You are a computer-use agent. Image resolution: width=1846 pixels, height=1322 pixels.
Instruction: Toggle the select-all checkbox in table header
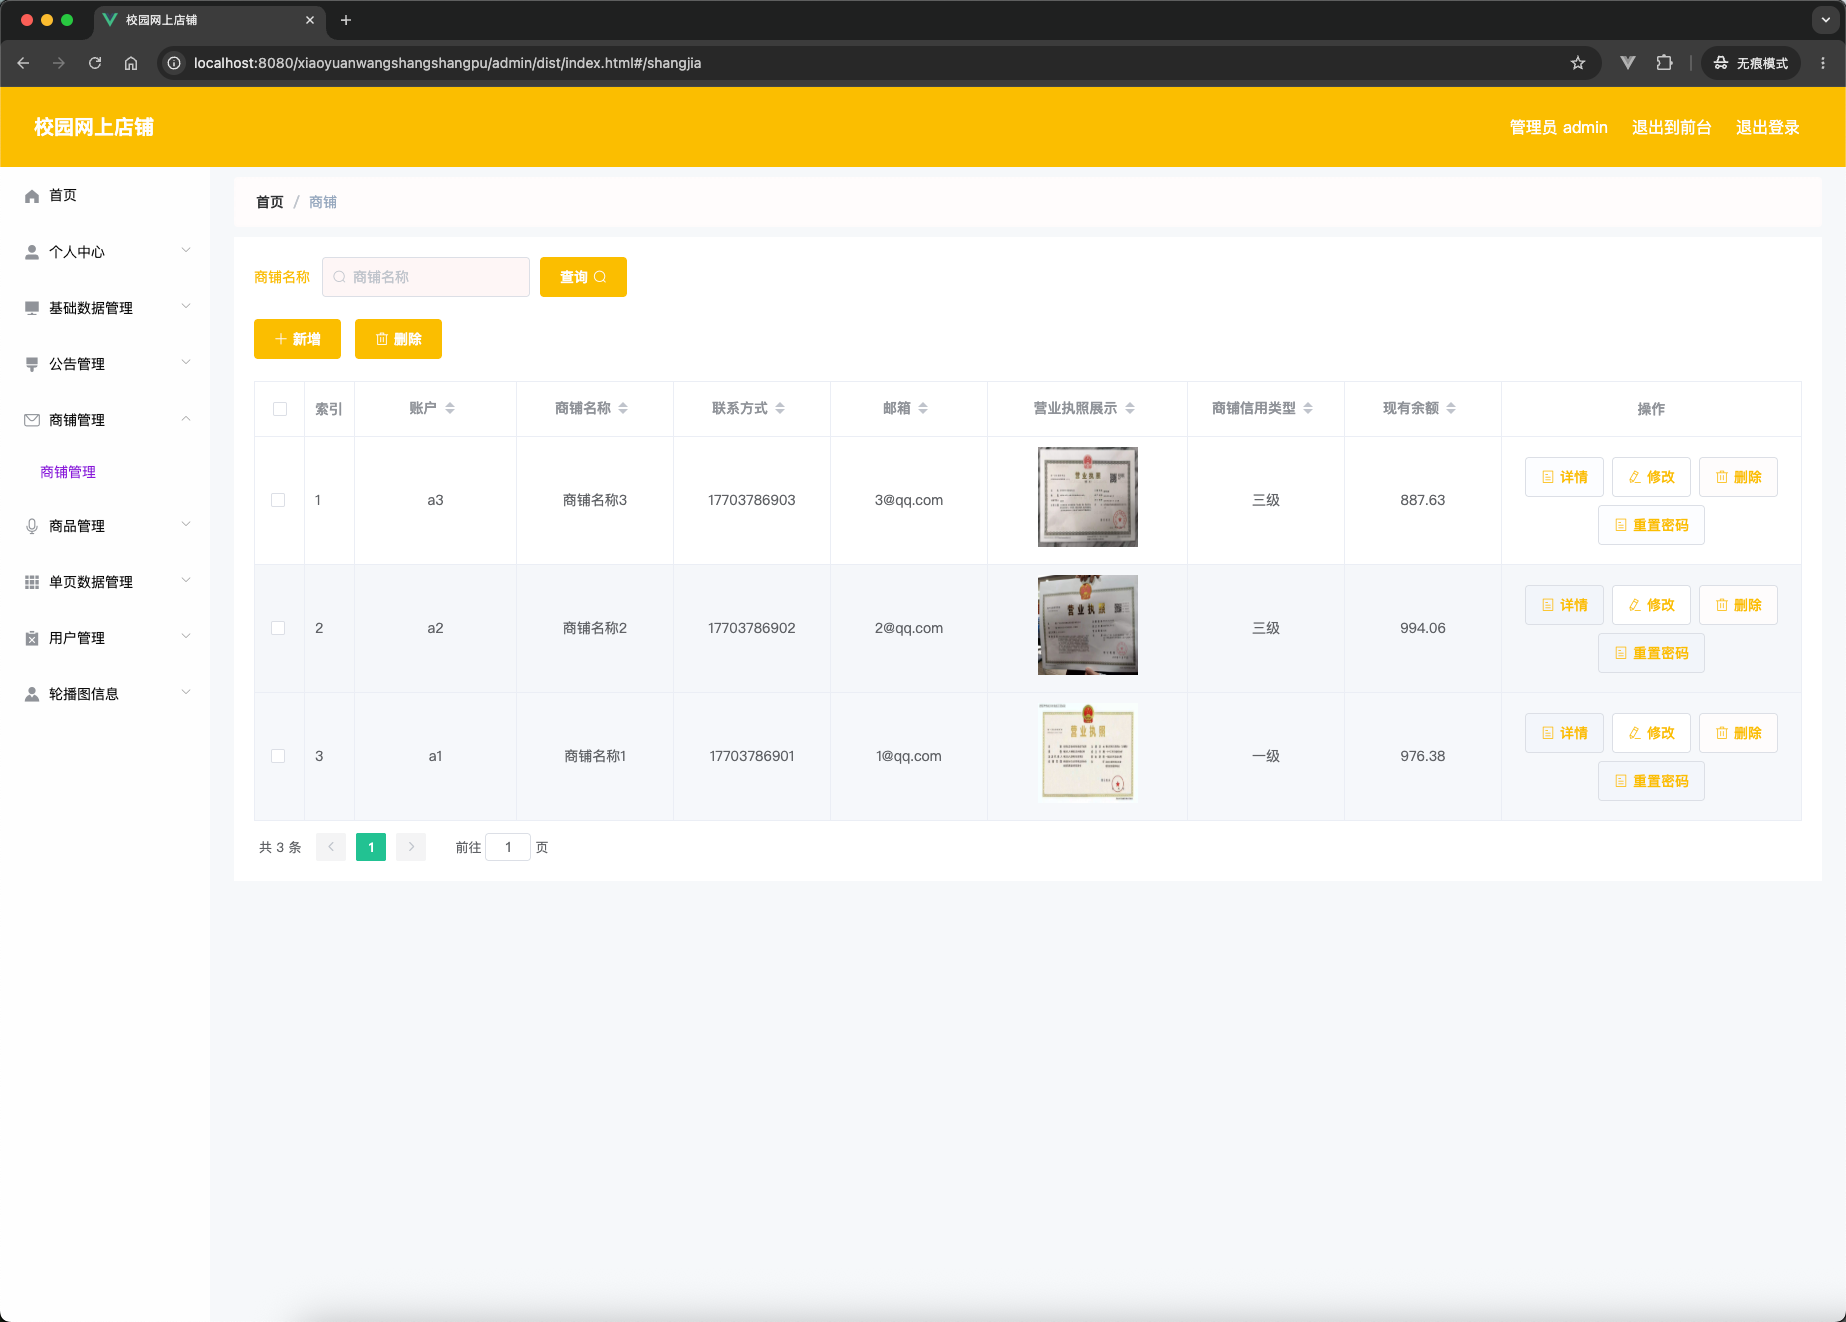click(x=280, y=409)
